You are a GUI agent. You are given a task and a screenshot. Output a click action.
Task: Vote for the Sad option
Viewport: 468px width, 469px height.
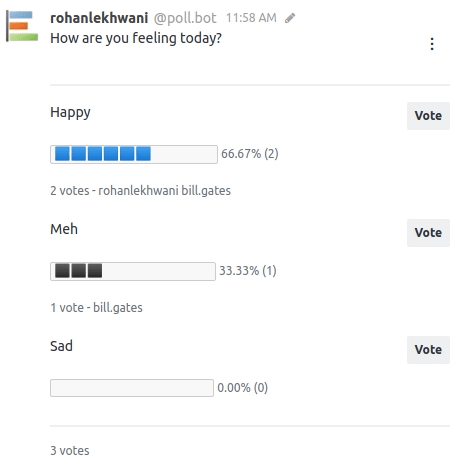[428, 350]
